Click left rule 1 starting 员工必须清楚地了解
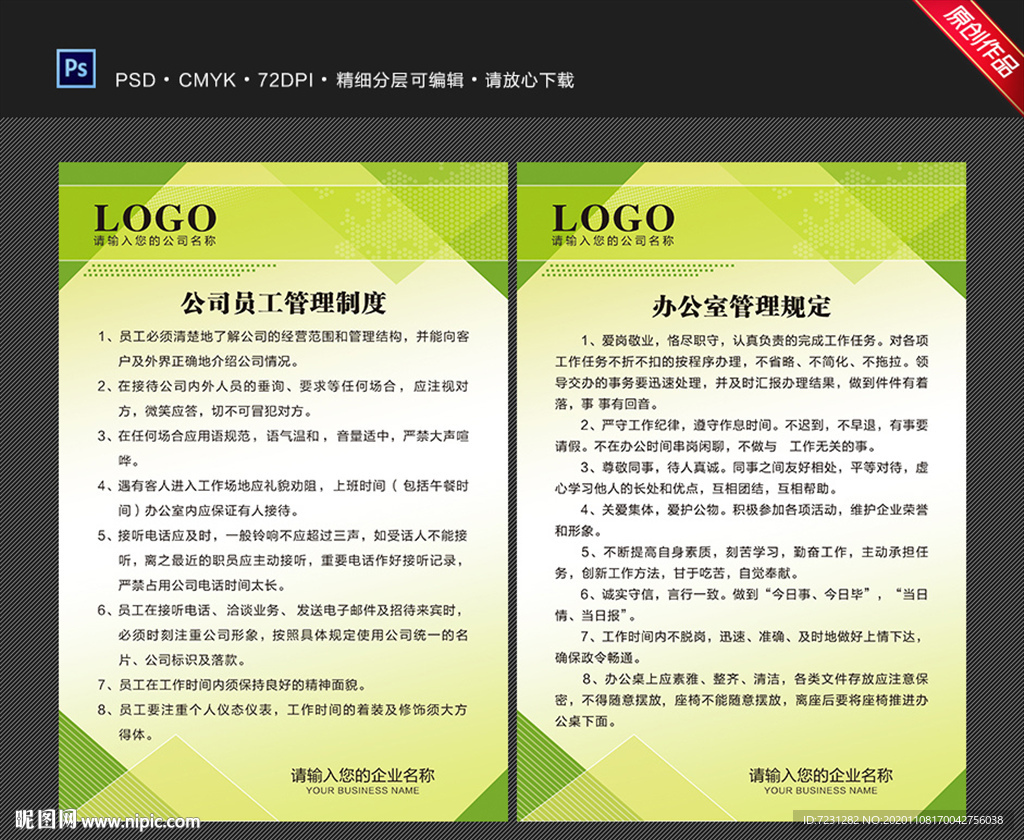 [283, 349]
